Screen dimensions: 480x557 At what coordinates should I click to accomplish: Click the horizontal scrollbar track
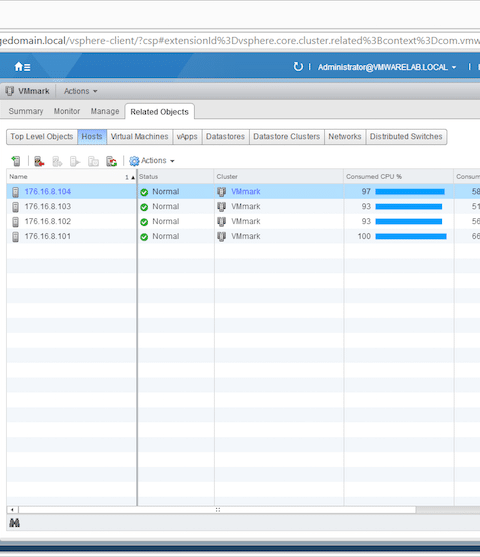tap(448, 510)
